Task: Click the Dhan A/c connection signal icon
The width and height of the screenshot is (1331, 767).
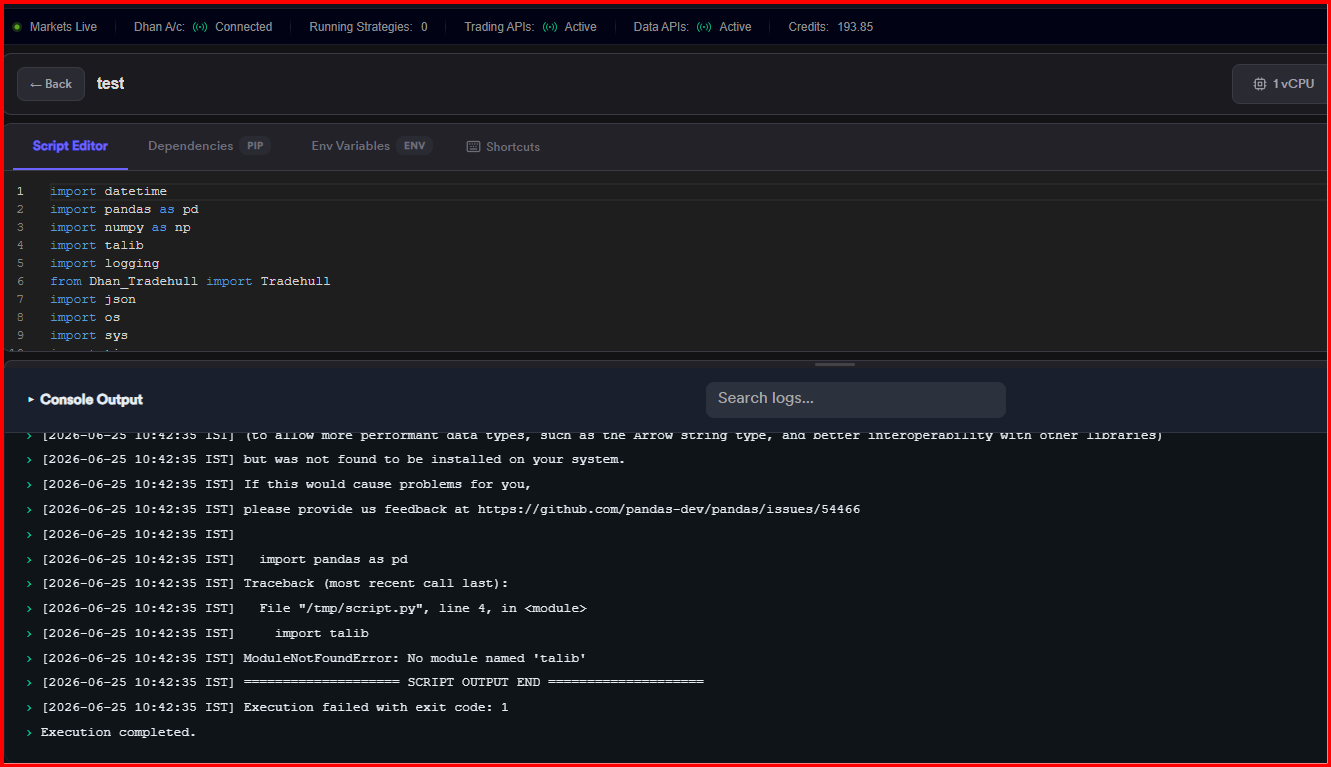Action: [x=200, y=27]
